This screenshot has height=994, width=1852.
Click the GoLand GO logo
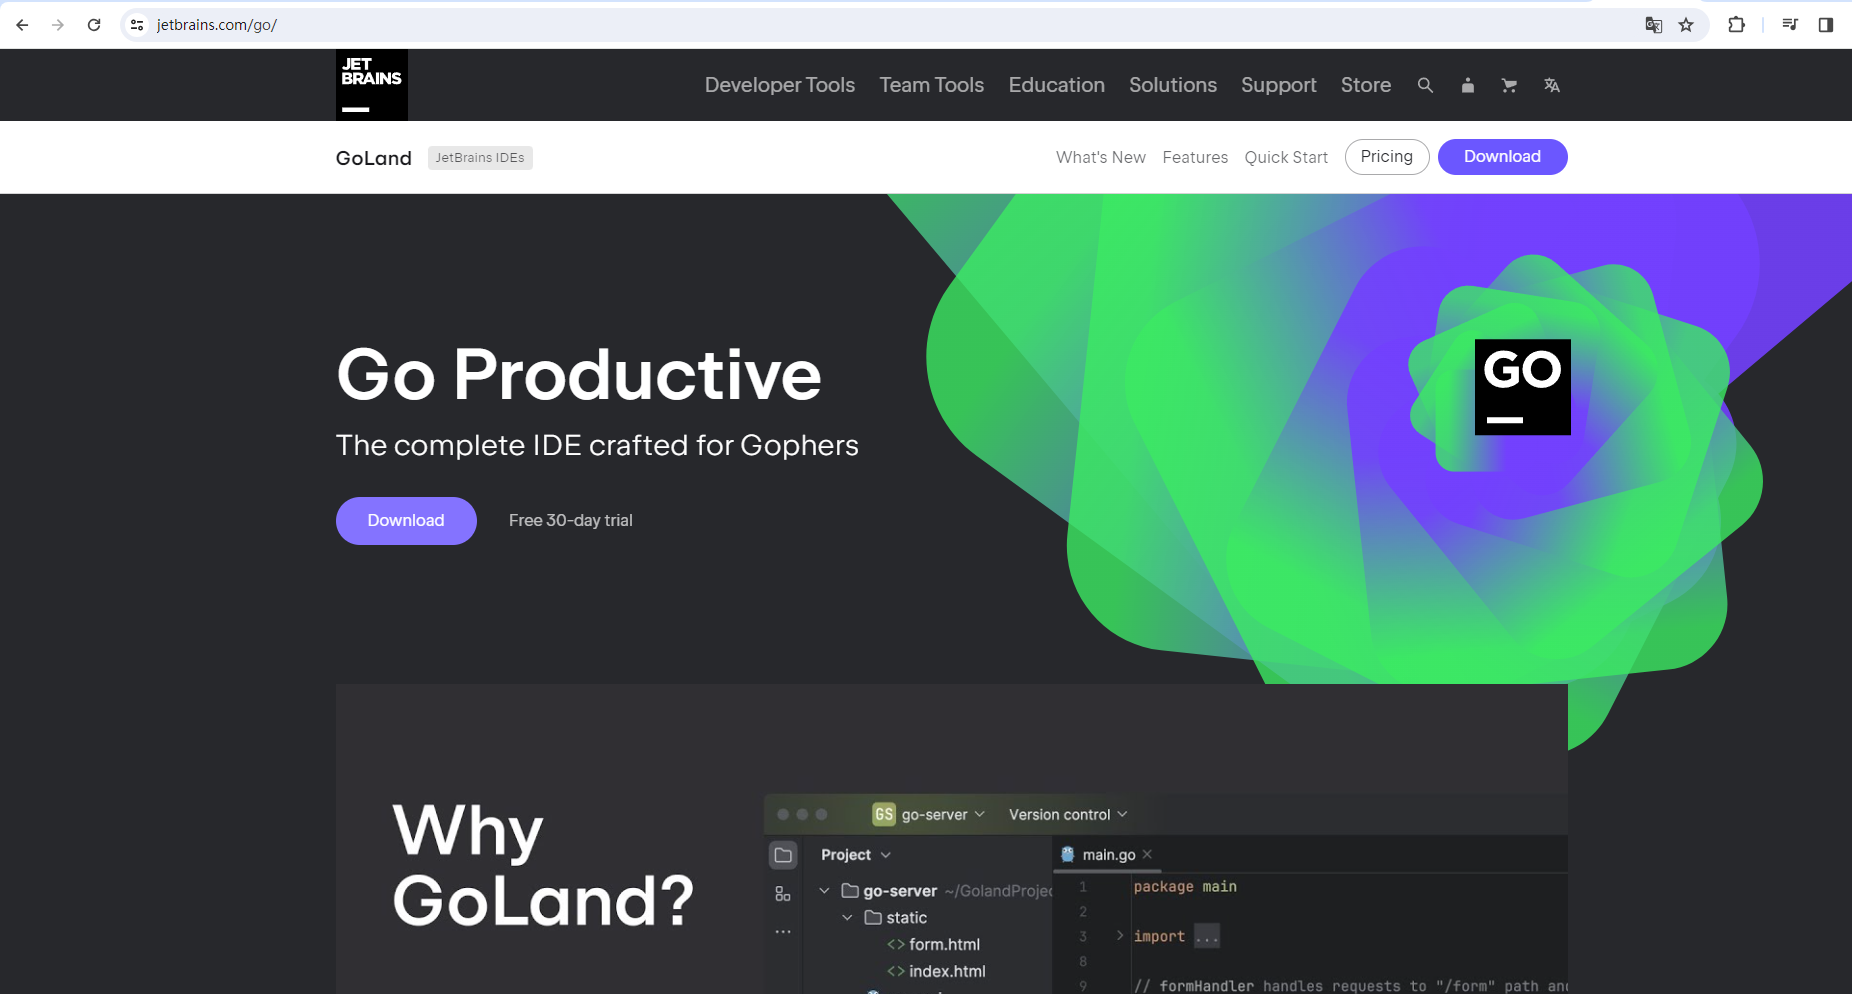click(x=1522, y=387)
